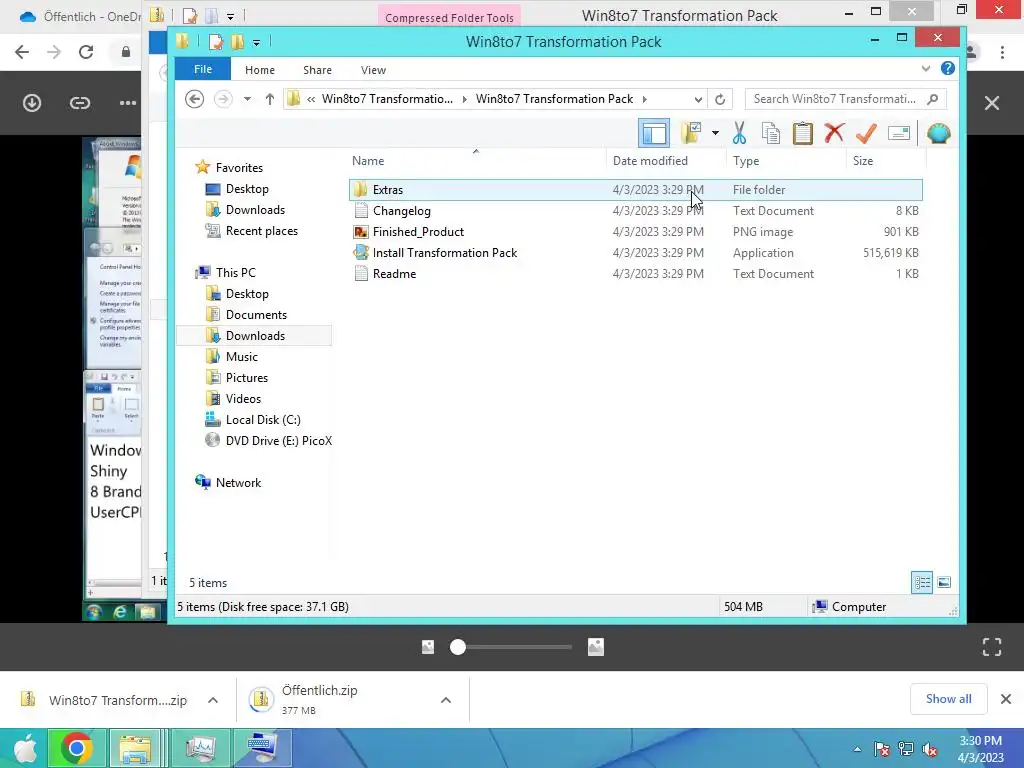Open Videos under This PC
Viewport: 1024px width, 768px height.
[243, 398]
